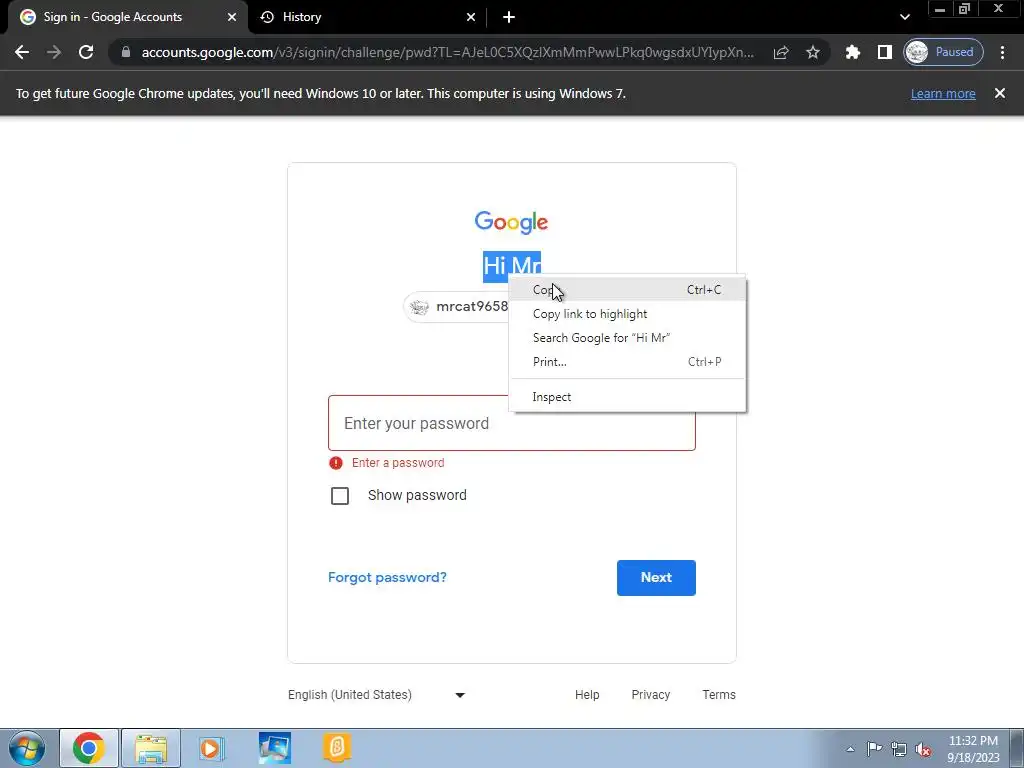Screen dimensions: 1024x768
Task: Open the Learn more link
Action: click(943, 93)
